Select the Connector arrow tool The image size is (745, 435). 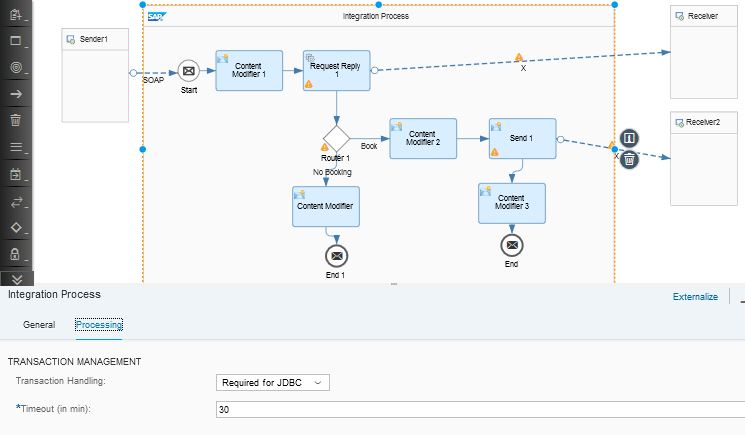coord(16,94)
